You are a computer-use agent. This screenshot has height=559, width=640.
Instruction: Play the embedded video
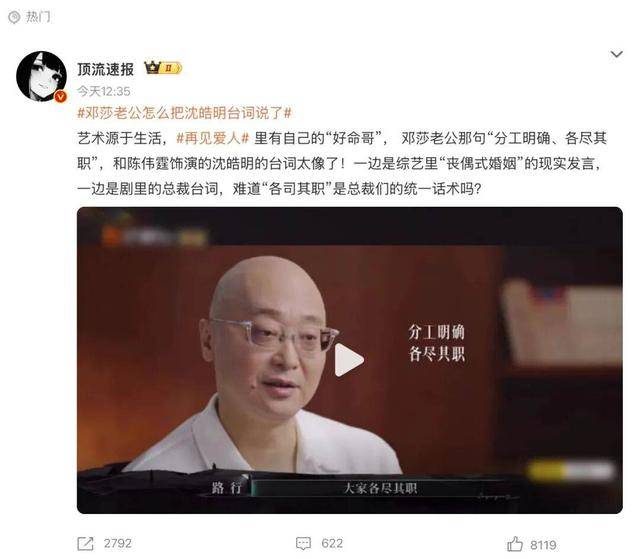coord(349,359)
